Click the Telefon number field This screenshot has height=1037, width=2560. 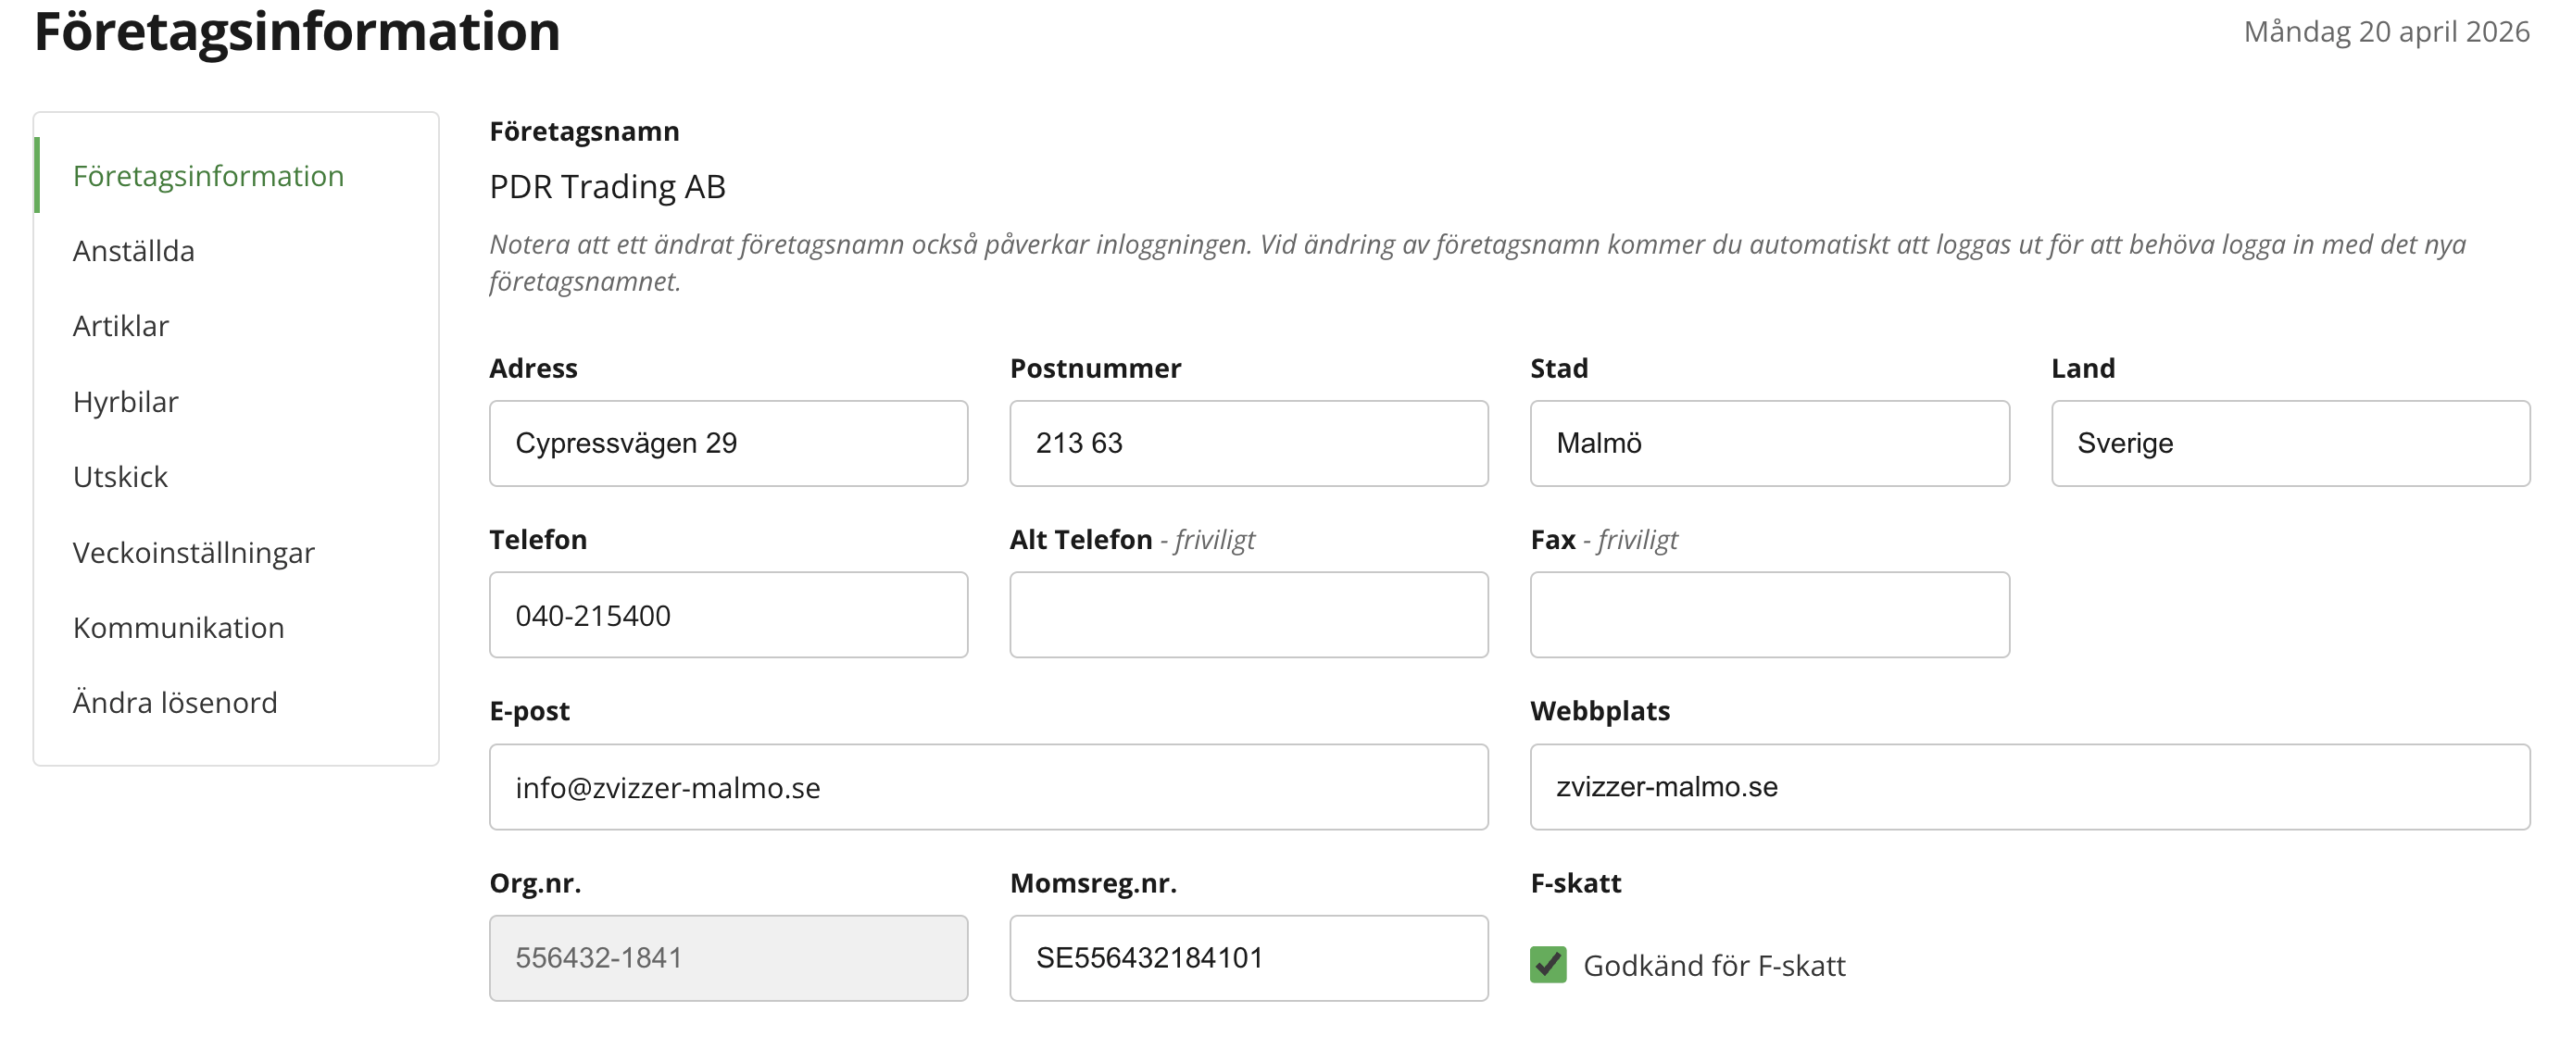728,615
